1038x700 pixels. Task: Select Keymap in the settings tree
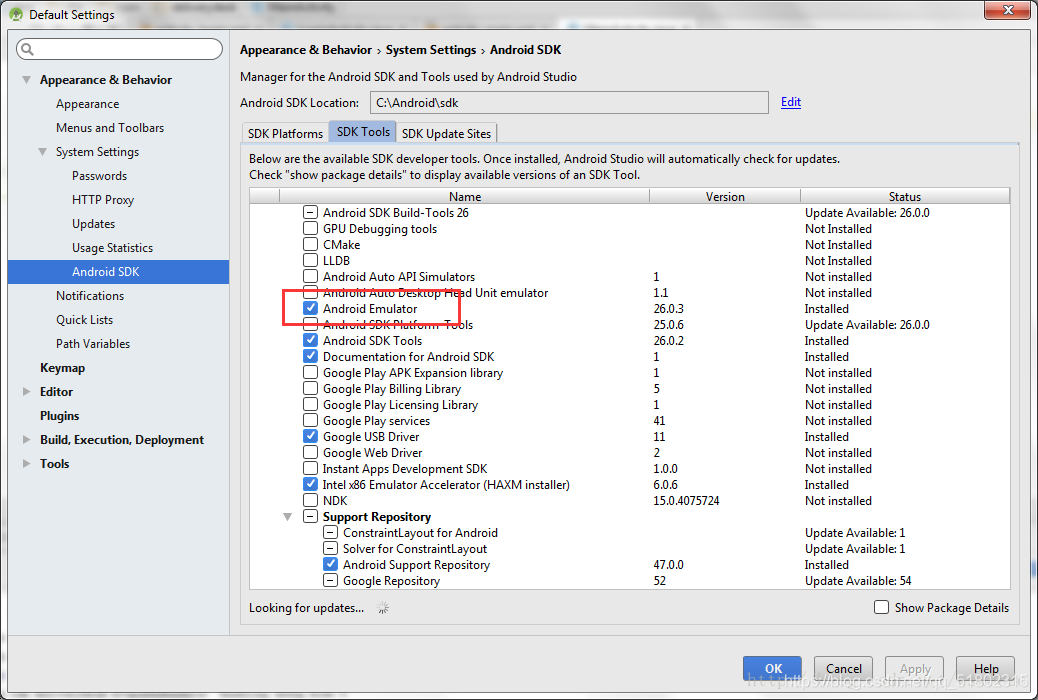pos(62,368)
